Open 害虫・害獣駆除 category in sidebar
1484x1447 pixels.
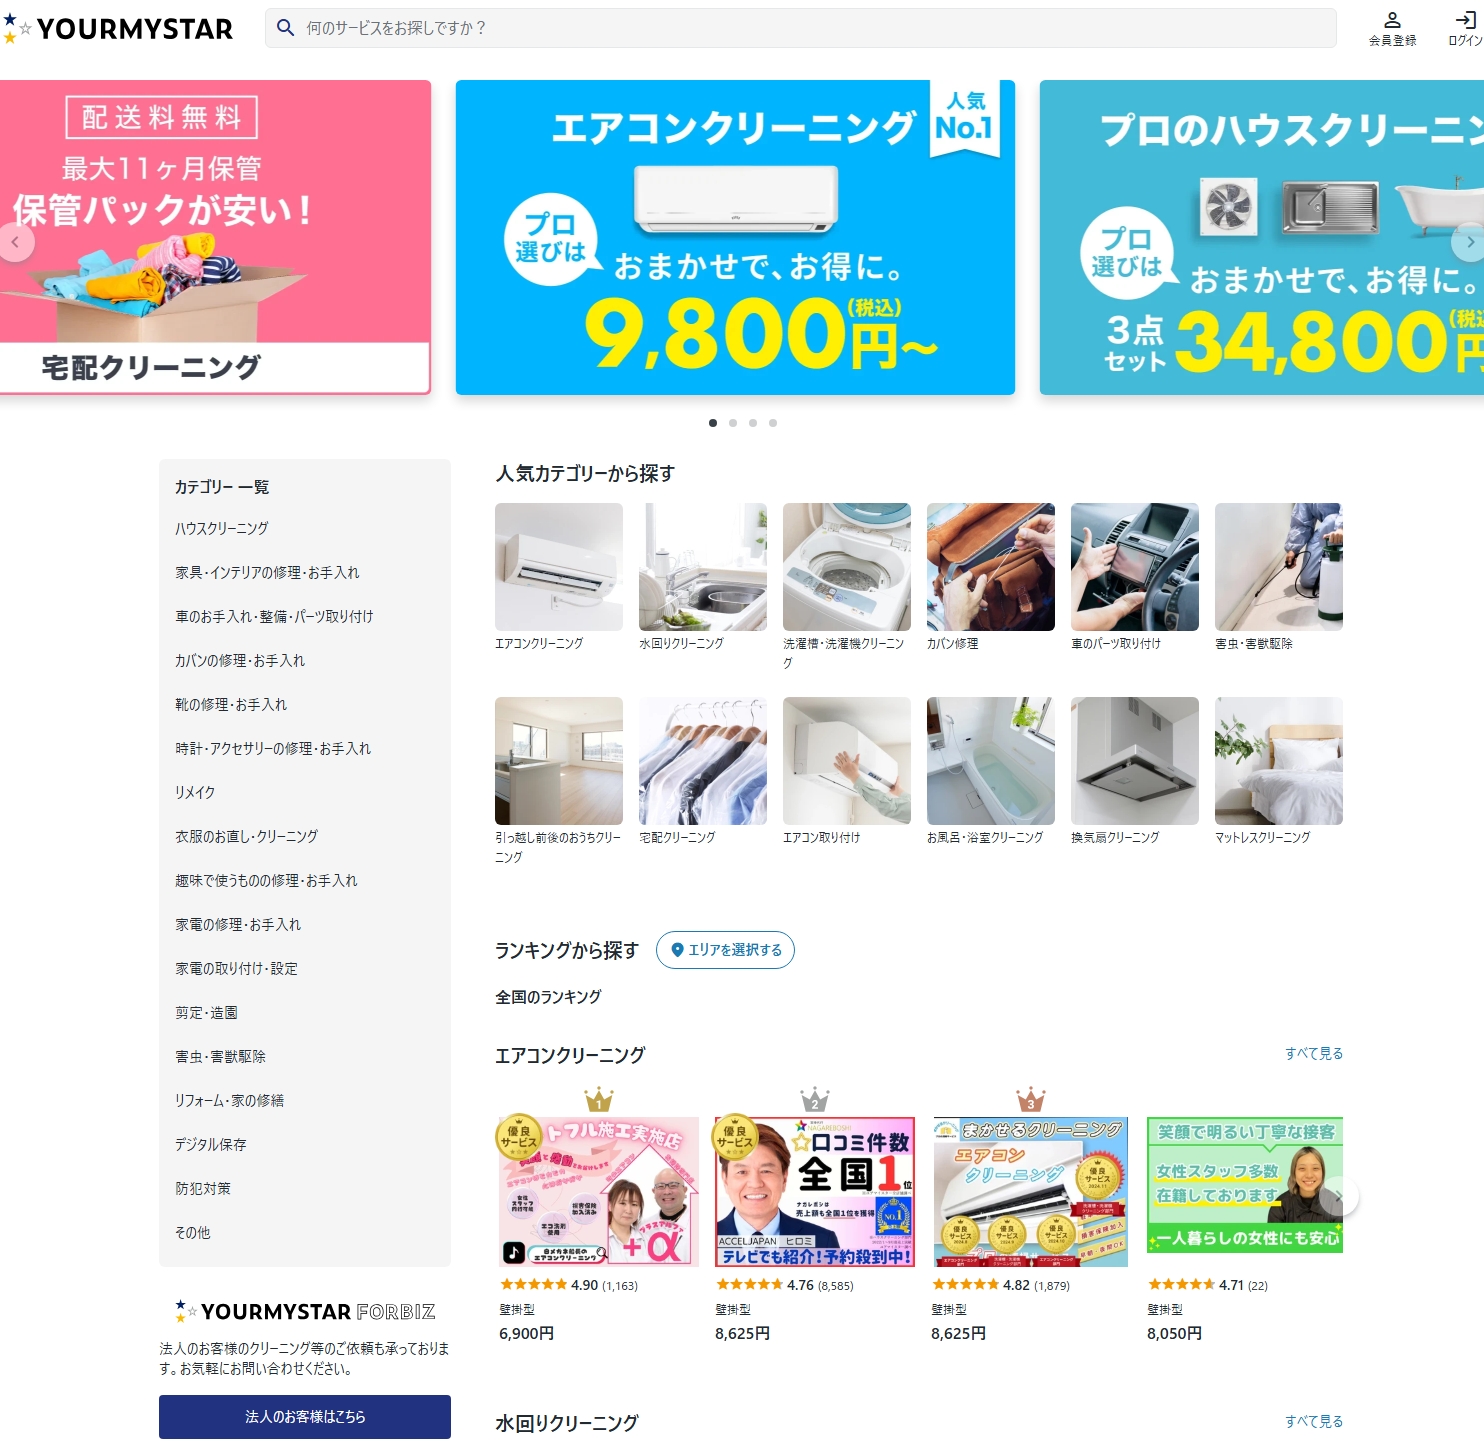click(220, 1056)
